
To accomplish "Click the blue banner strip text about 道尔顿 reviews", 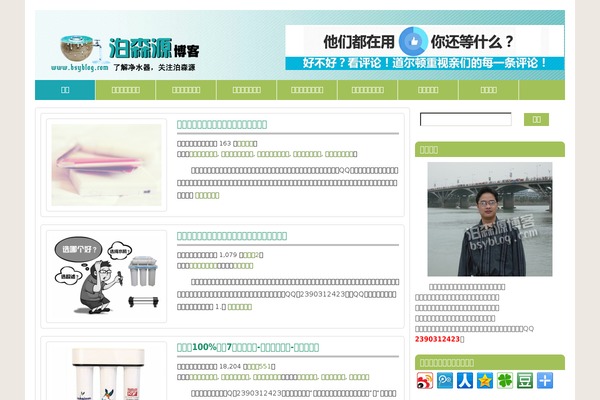I will (424, 63).
